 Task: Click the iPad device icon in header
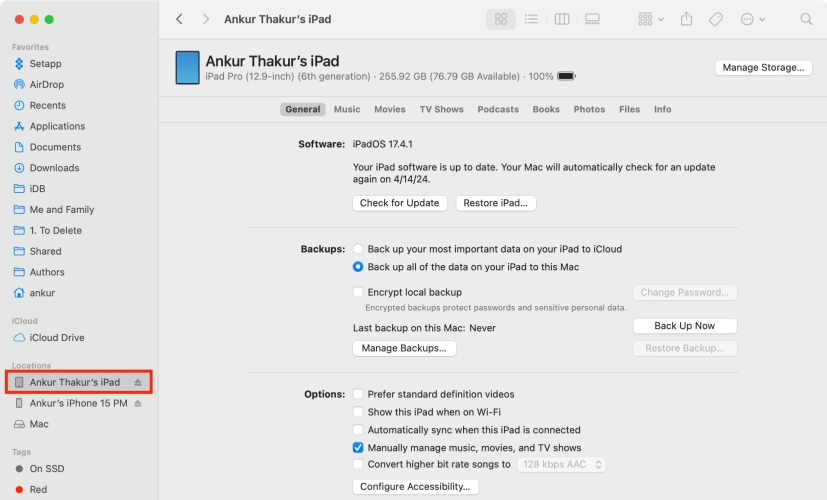[x=187, y=68]
